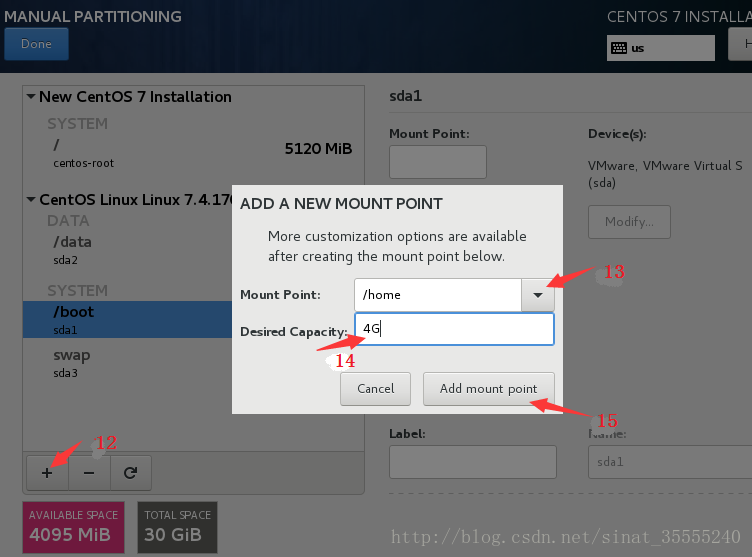Screen dimensions: 752x557
Task: Select the /boot sda1 partition
Action: point(128,320)
